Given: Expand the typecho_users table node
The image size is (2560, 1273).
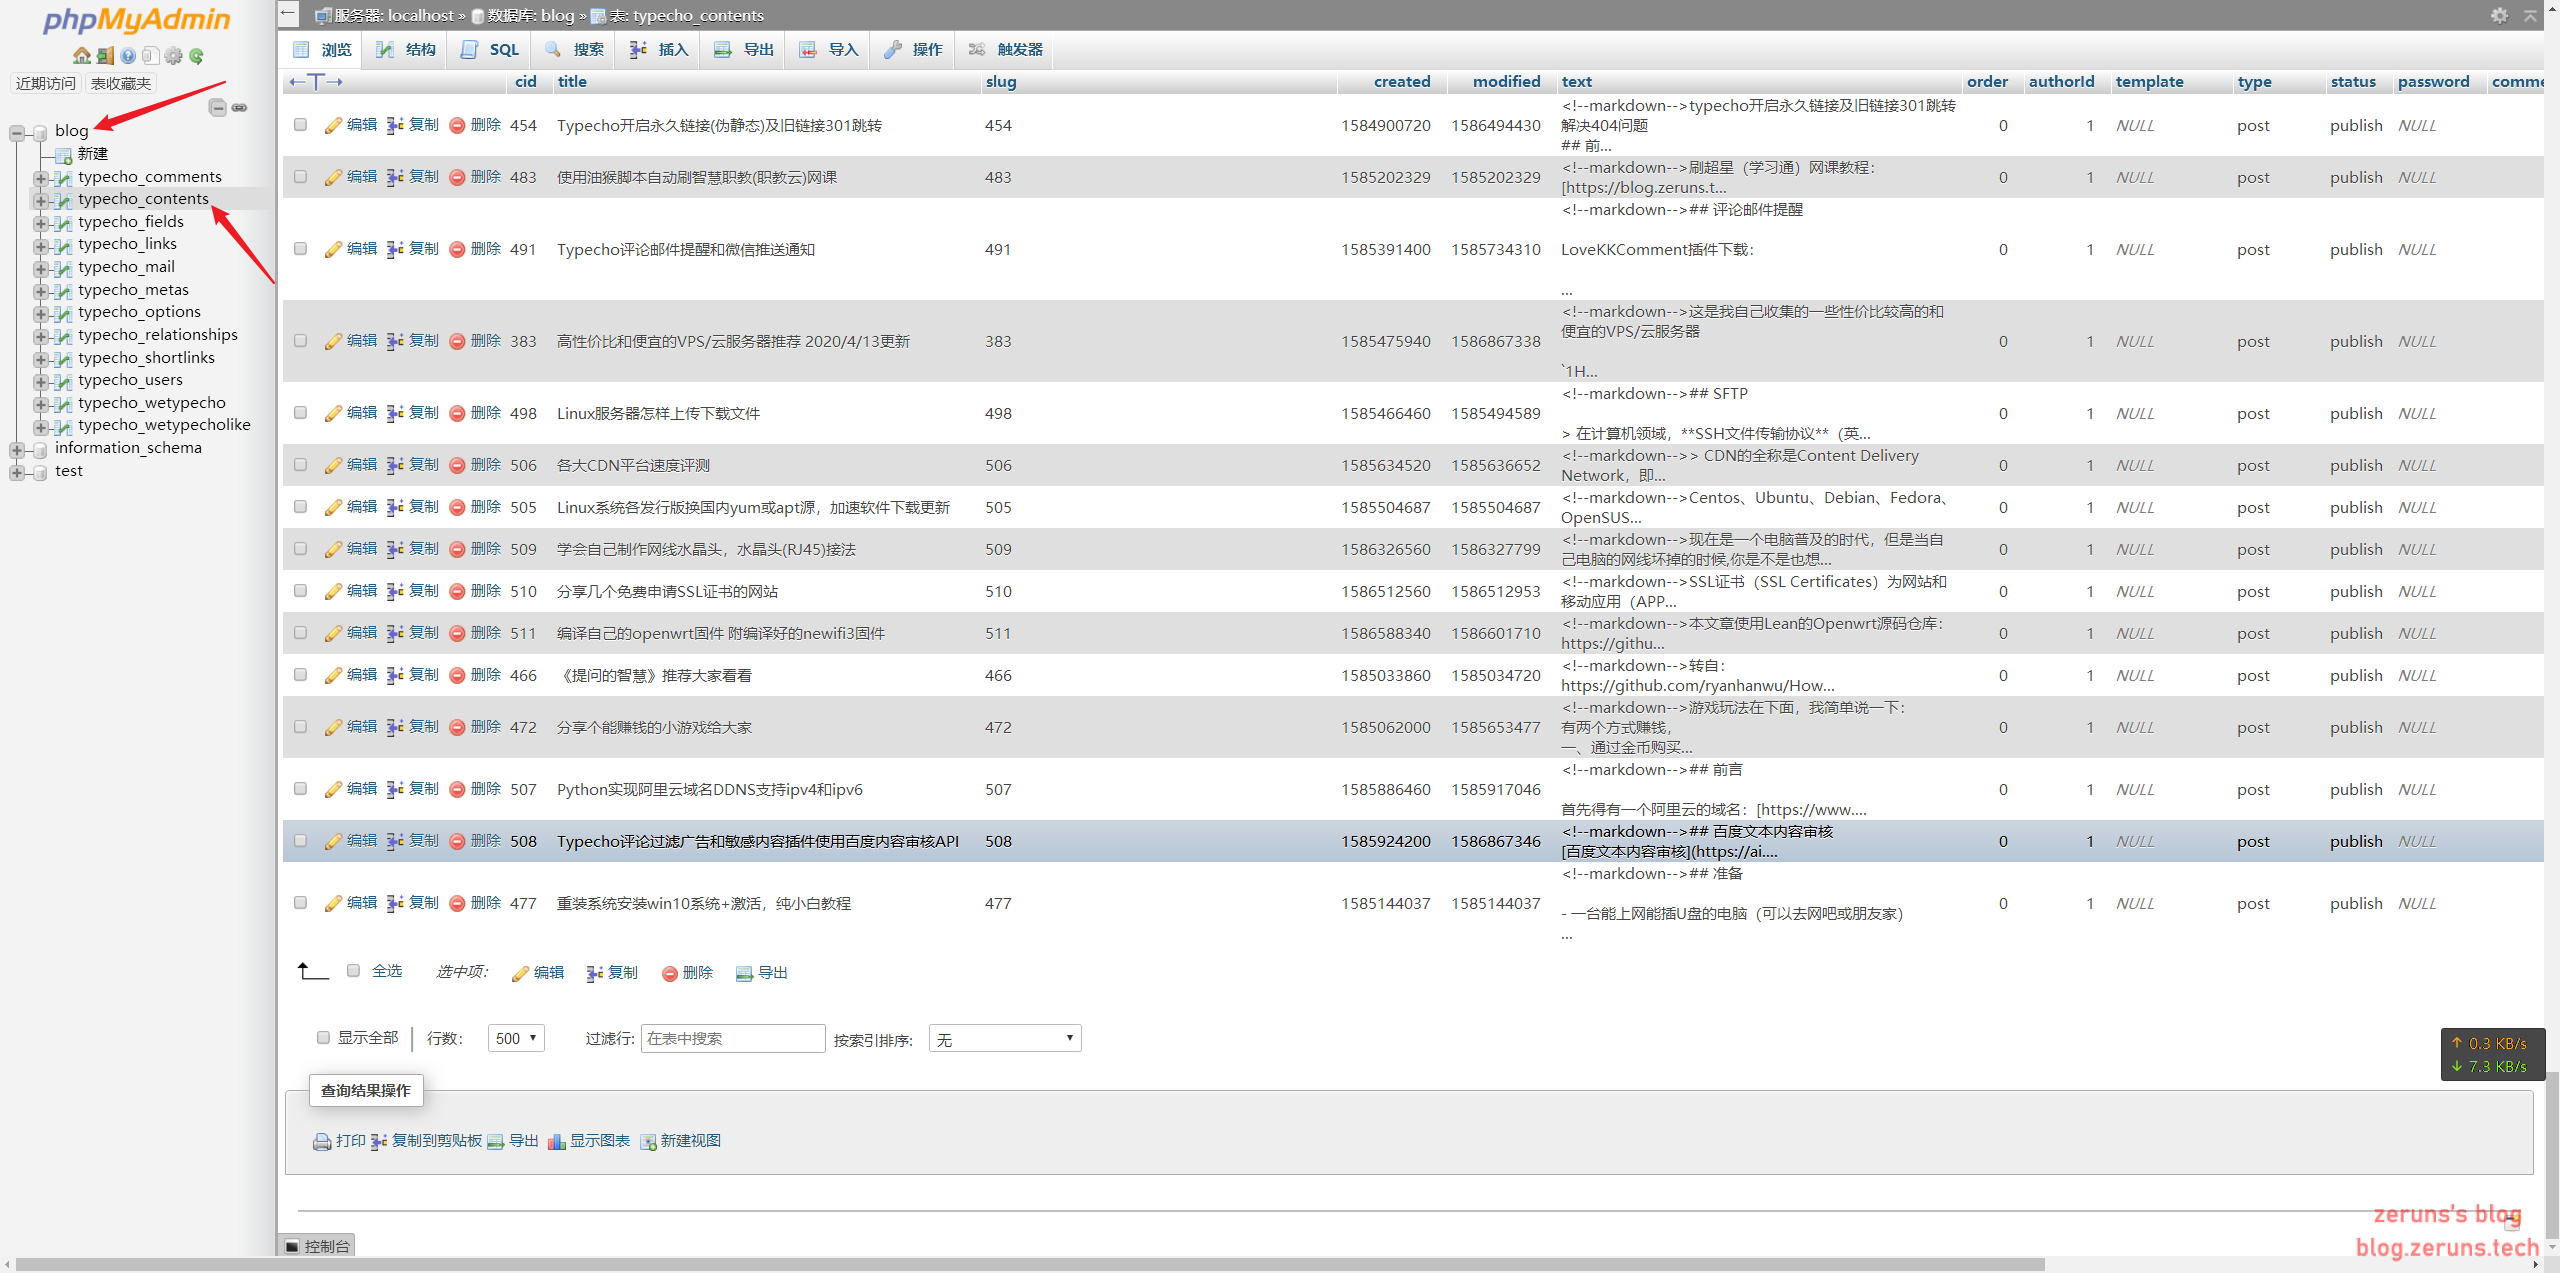Looking at the screenshot, I should click(x=40, y=382).
